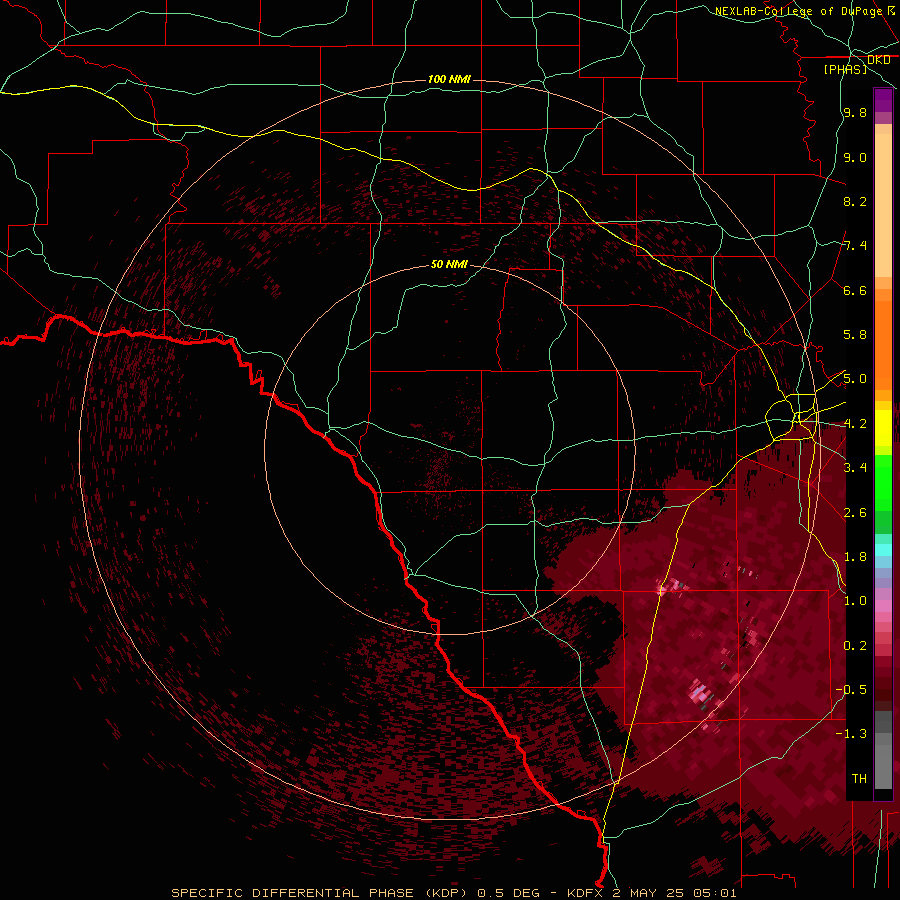
Task: Click the -0.5 color scale label
Action: click(x=851, y=690)
